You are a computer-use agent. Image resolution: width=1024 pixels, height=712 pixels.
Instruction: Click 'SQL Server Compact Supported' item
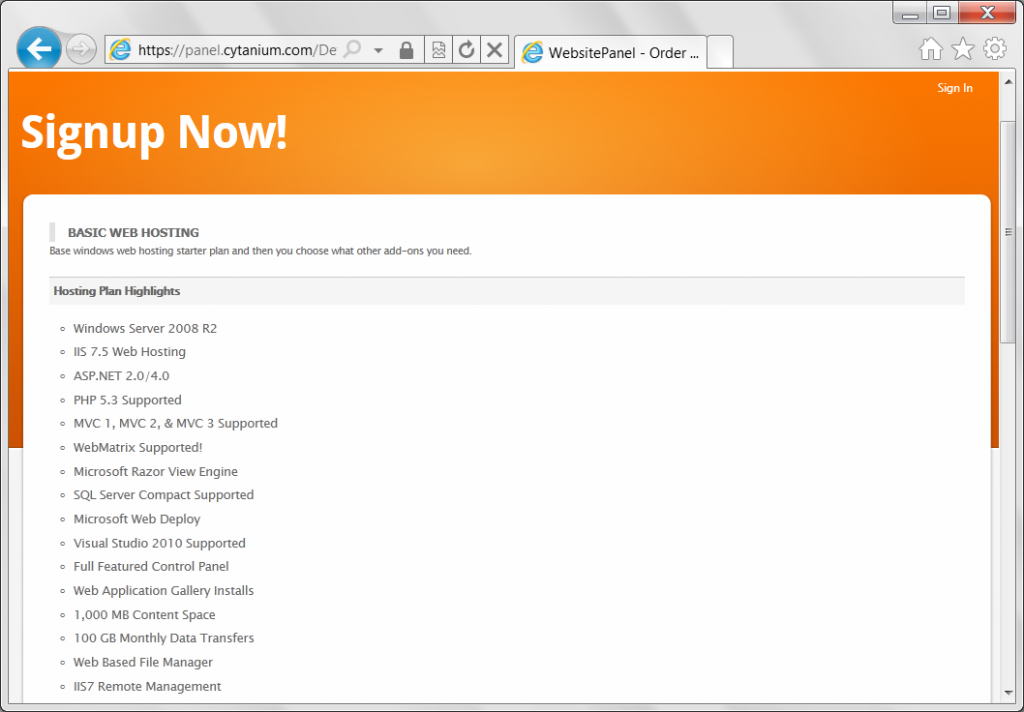(163, 495)
